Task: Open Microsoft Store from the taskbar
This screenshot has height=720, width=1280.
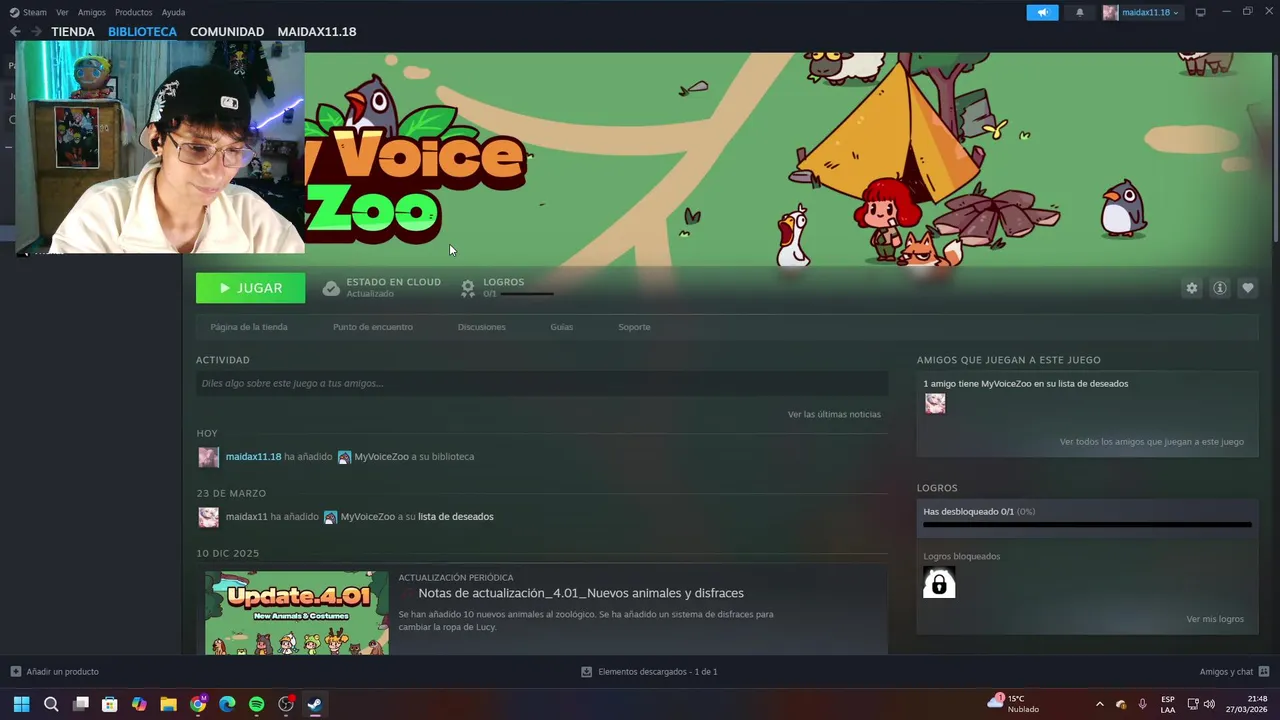Action: point(110,704)
